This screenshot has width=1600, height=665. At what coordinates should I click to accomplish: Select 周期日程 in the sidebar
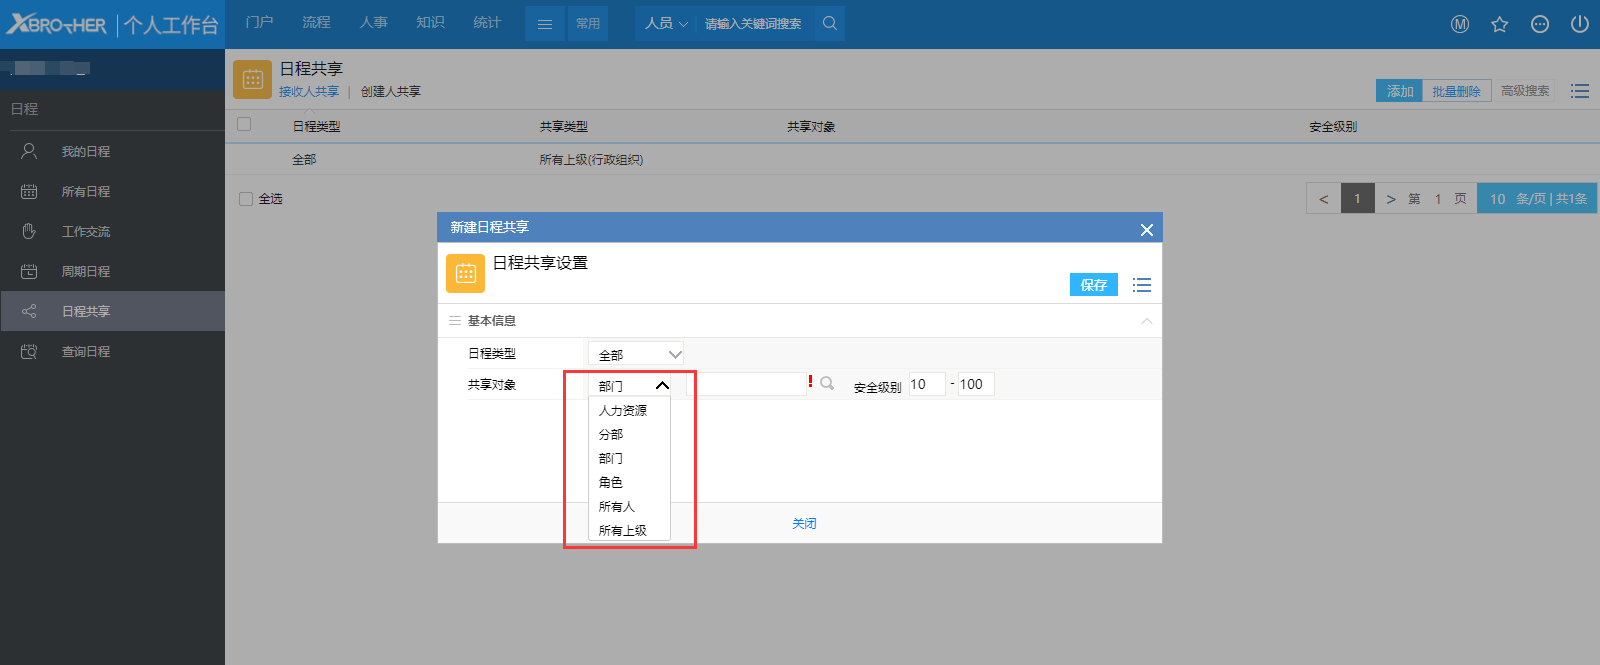click(x=86, y=272)
